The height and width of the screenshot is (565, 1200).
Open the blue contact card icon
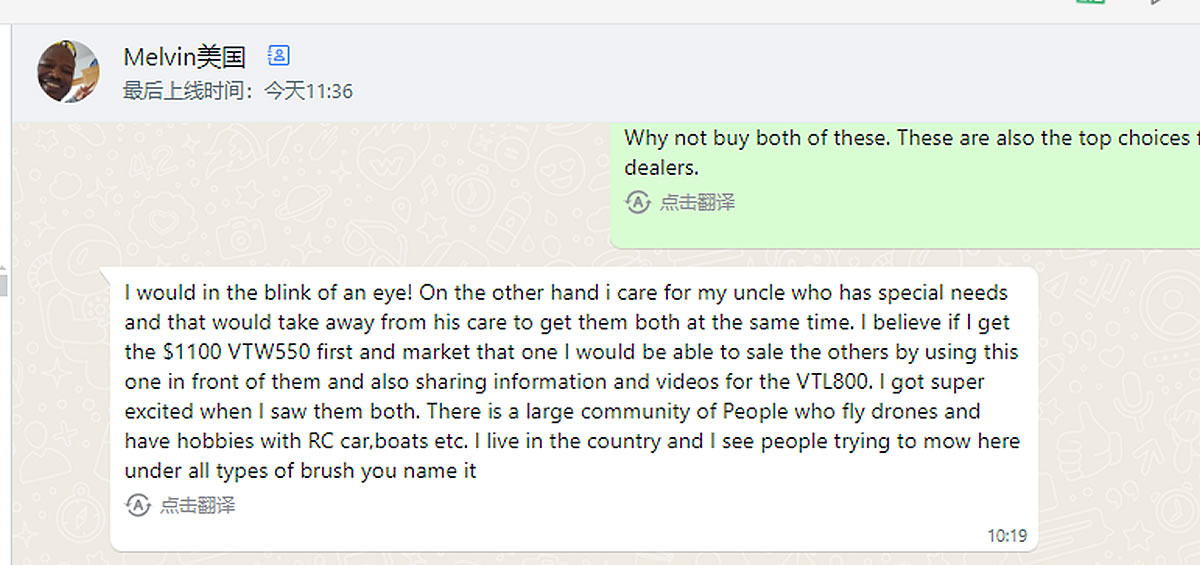[279, 56]
